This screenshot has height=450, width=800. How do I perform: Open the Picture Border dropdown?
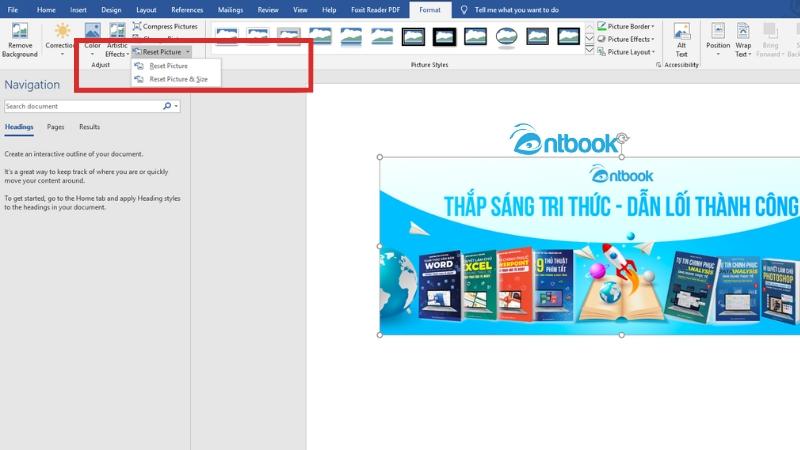(626, 26)
